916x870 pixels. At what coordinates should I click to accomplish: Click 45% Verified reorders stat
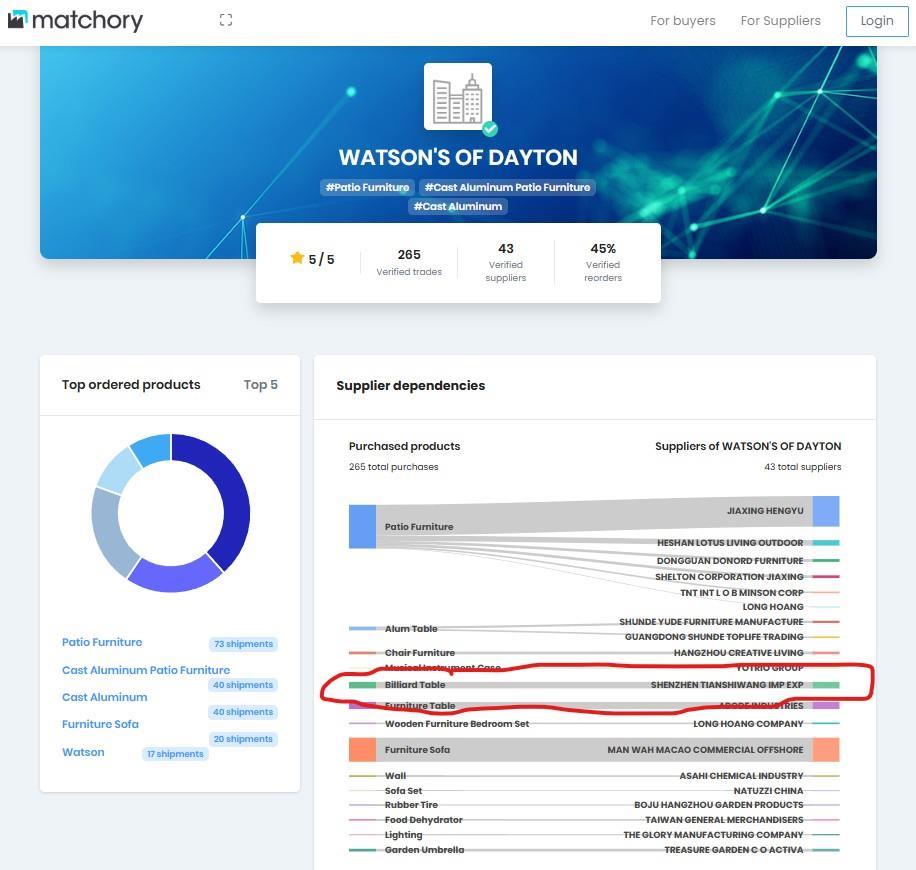(603, 263)
